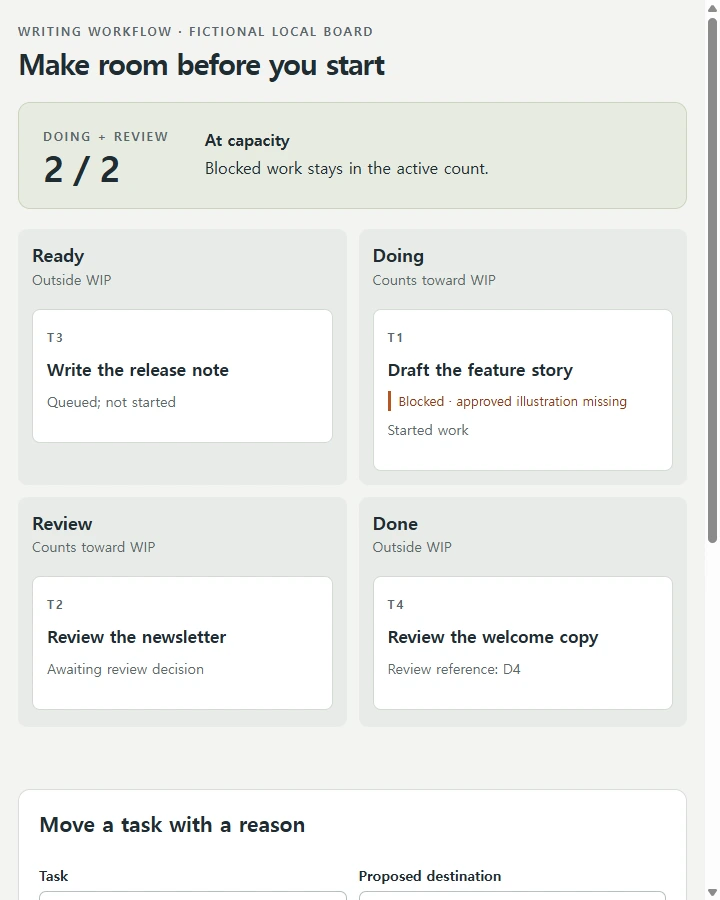Click the 'Task' field label
Viewport: 720px width, 900px height.
point(53,876)
